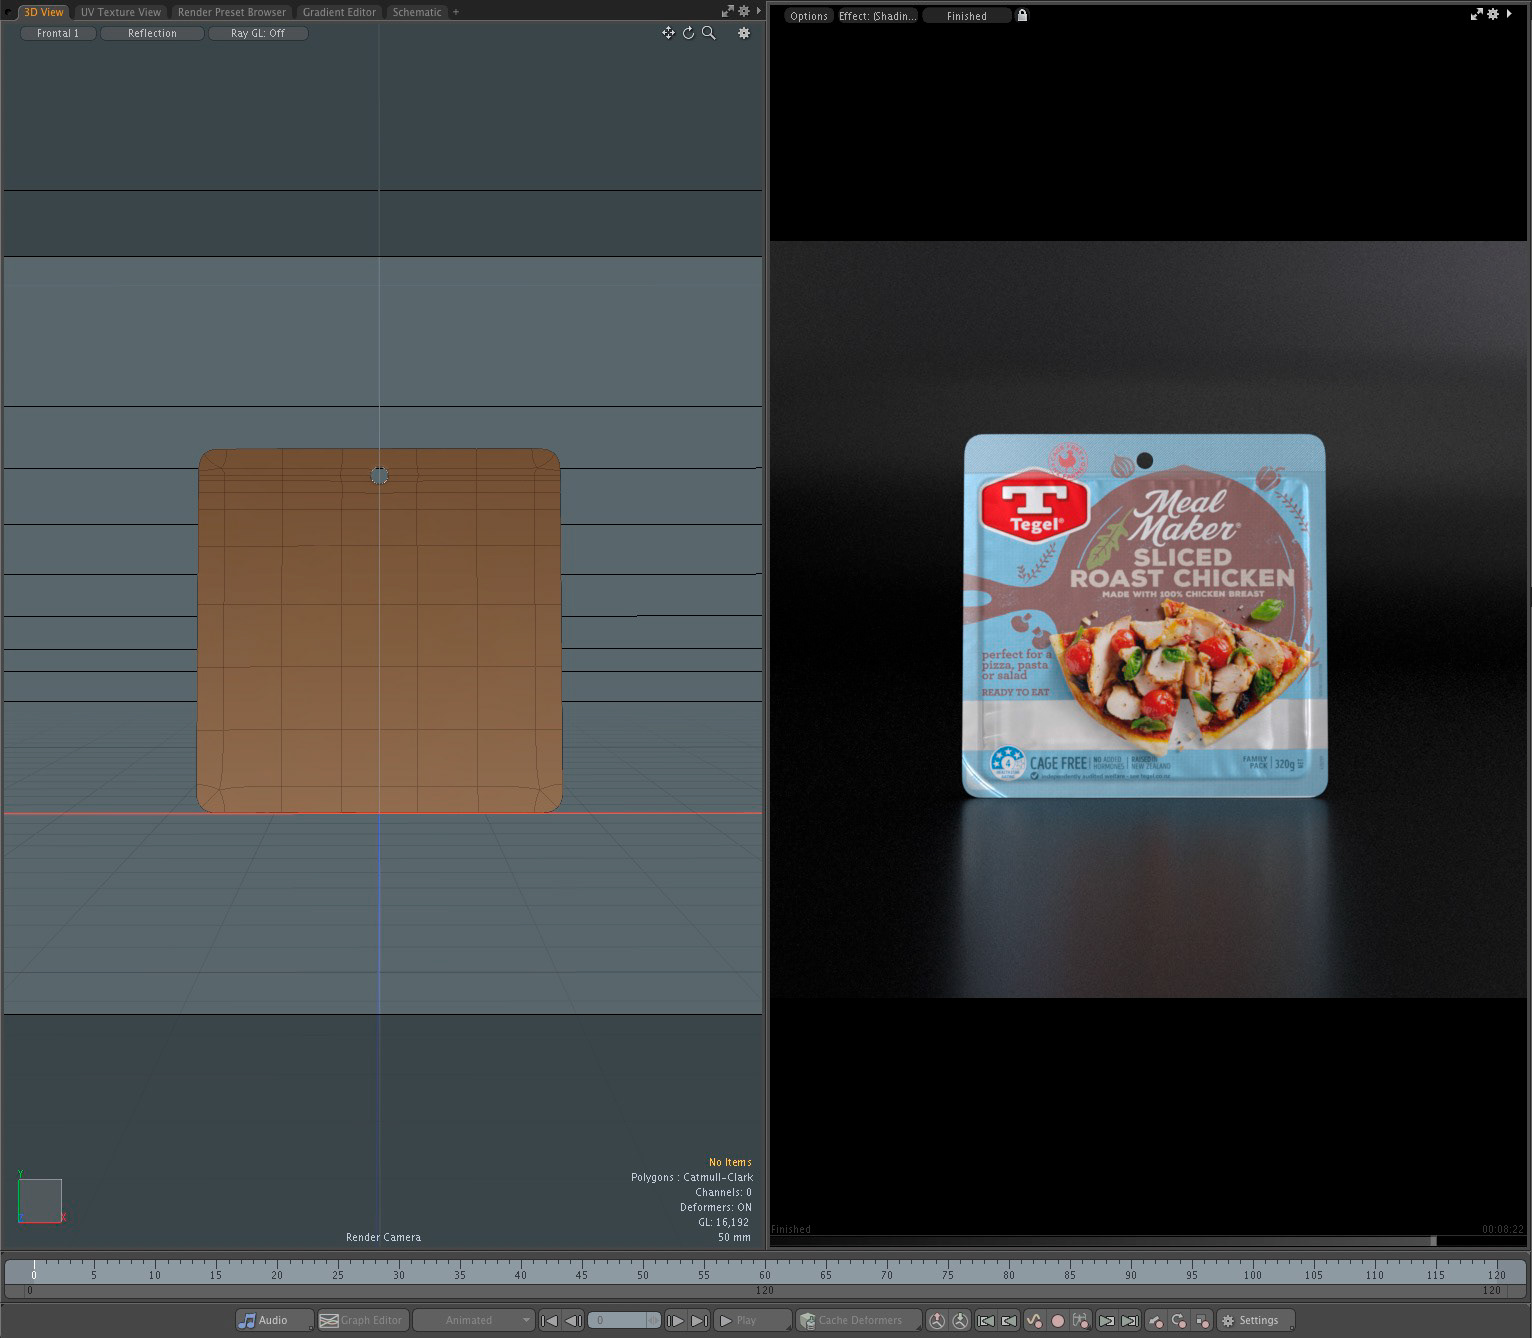Click the rotate view icon in 3D viewport

688,33
